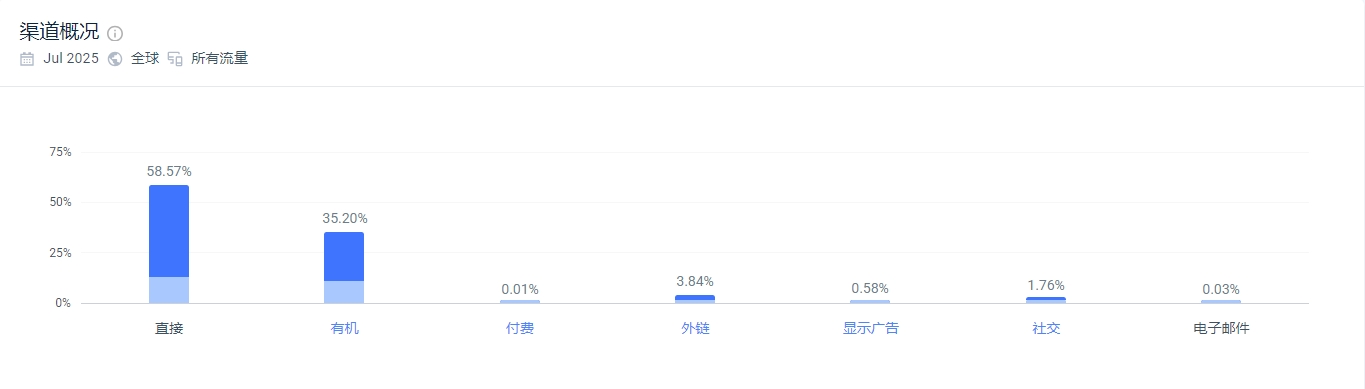This screenshot has height=389, width=1365.
Task: Click the dark blue 有机 bar segment
Action: tap(344, 256)
